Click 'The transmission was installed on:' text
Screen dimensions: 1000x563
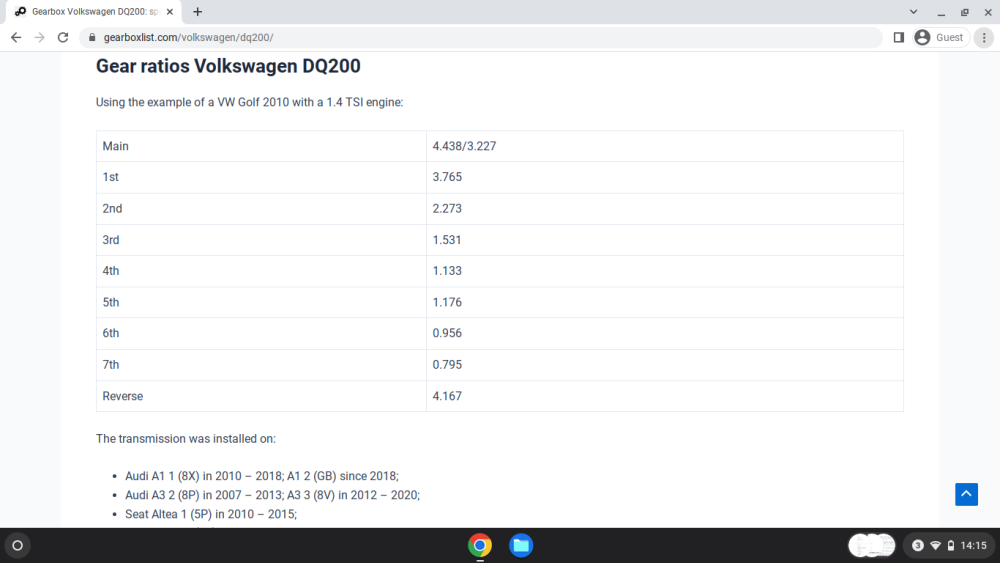(186, 439)
